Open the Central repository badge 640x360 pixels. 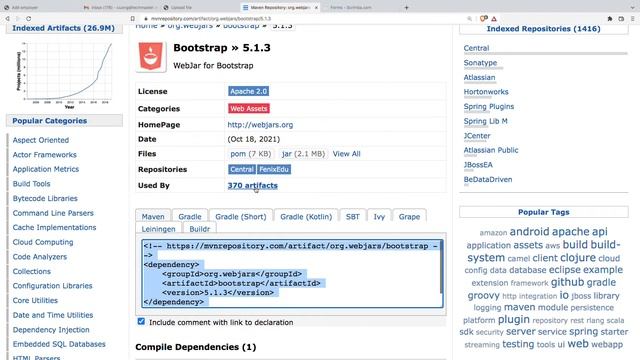(x=242, y=169)
